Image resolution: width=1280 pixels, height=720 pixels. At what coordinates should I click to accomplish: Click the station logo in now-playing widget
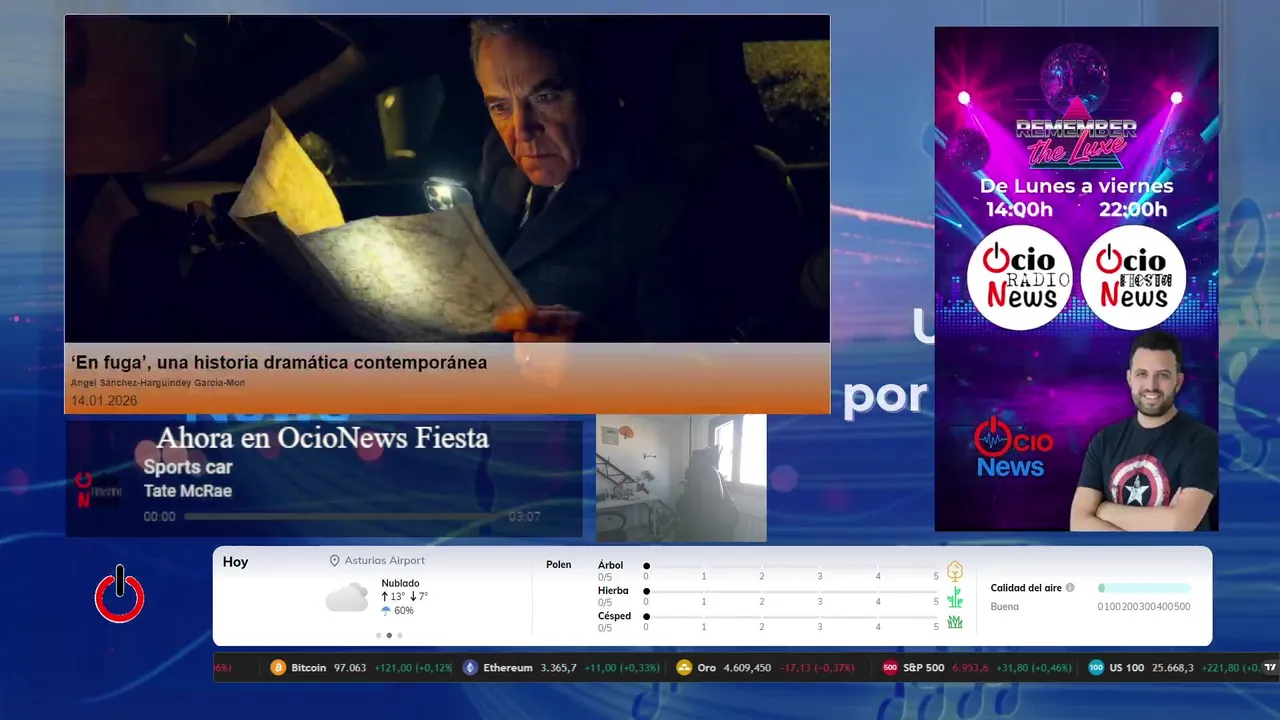point(97,489)
